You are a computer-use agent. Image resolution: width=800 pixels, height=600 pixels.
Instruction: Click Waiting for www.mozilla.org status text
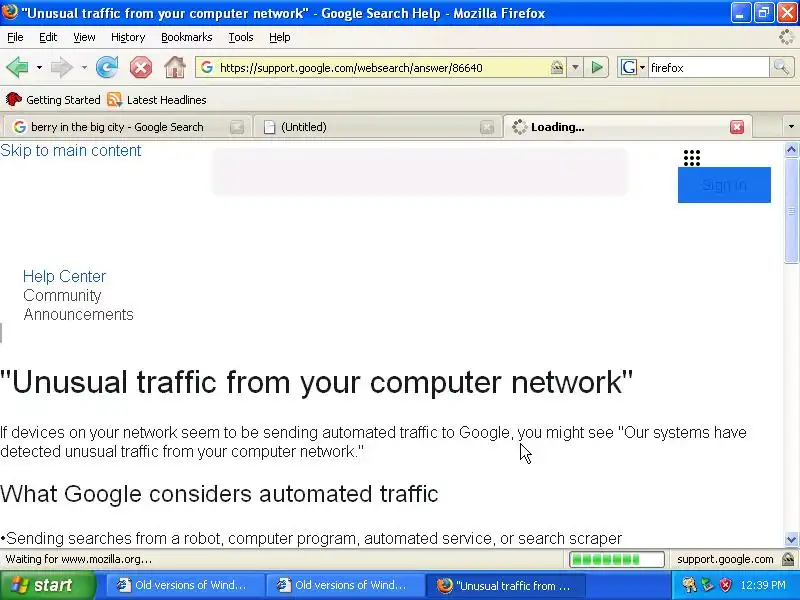click(79, 559)
